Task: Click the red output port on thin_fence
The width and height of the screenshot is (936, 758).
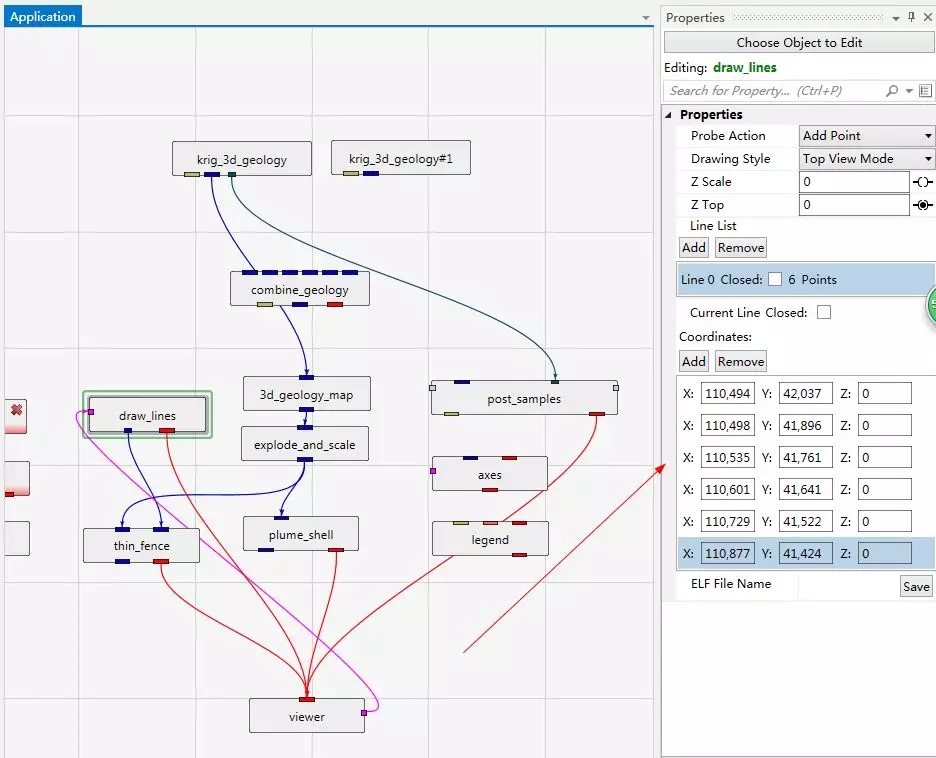Action: (x=161, y=561)
